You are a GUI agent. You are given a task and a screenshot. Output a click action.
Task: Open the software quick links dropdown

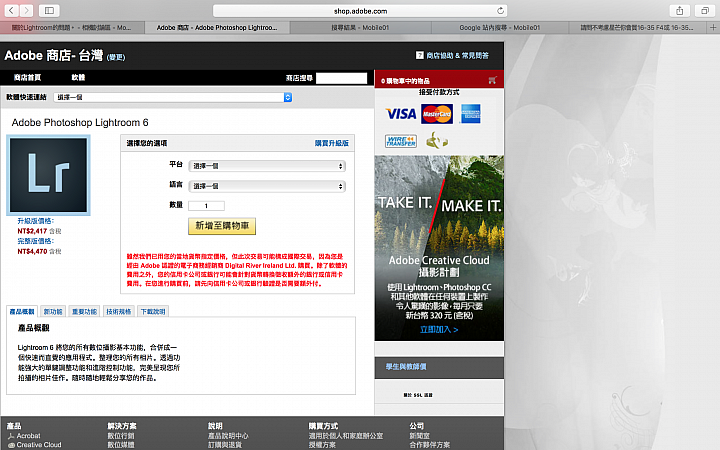pos(173,97)
